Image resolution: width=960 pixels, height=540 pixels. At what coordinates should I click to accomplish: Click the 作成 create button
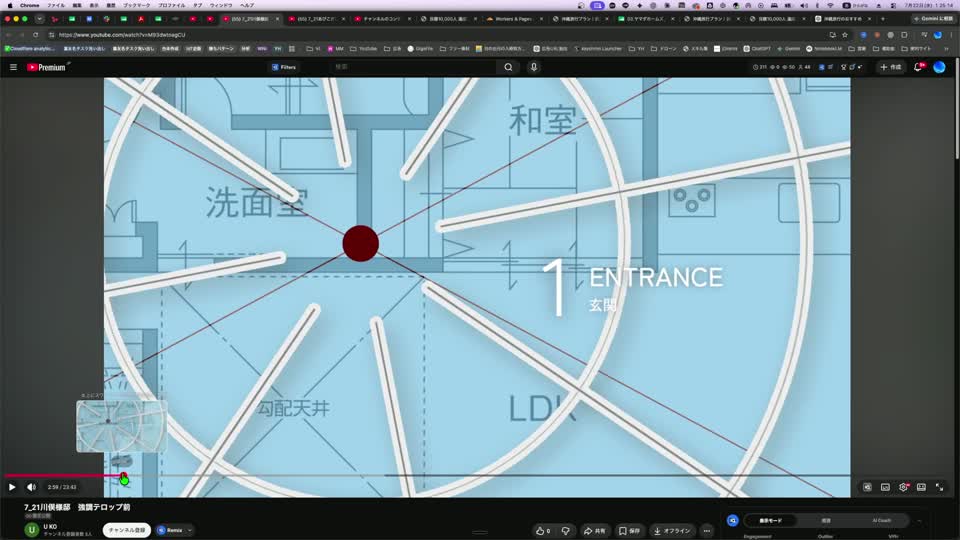click(891, 67)
